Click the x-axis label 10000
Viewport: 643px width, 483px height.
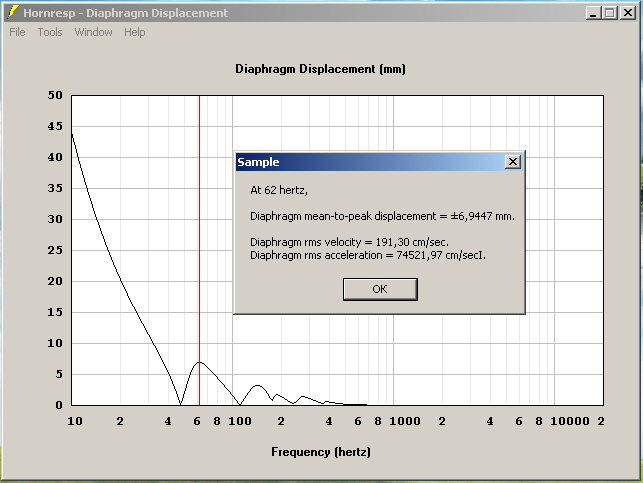tap(570, 421)
